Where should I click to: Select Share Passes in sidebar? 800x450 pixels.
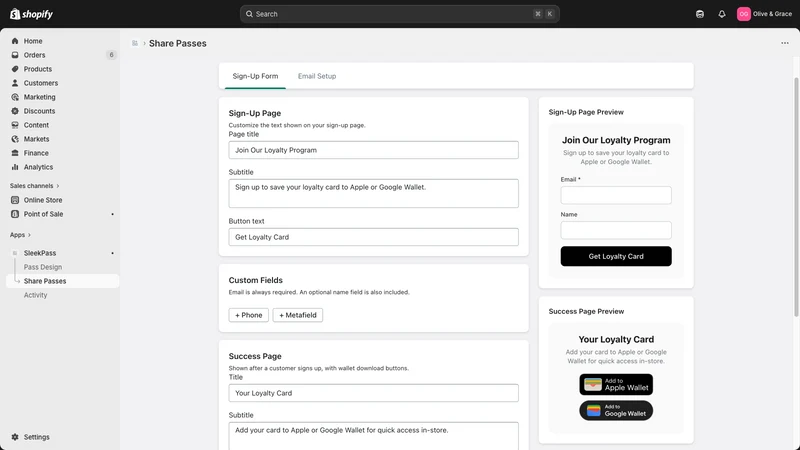click(x=63, y=281)
